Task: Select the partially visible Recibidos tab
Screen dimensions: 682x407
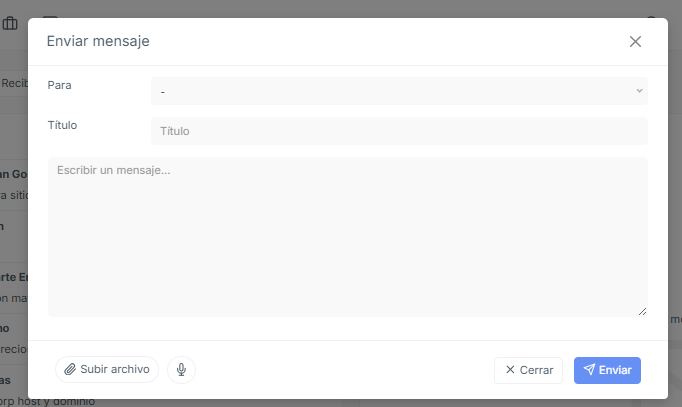Action: [x=14, y=83]
